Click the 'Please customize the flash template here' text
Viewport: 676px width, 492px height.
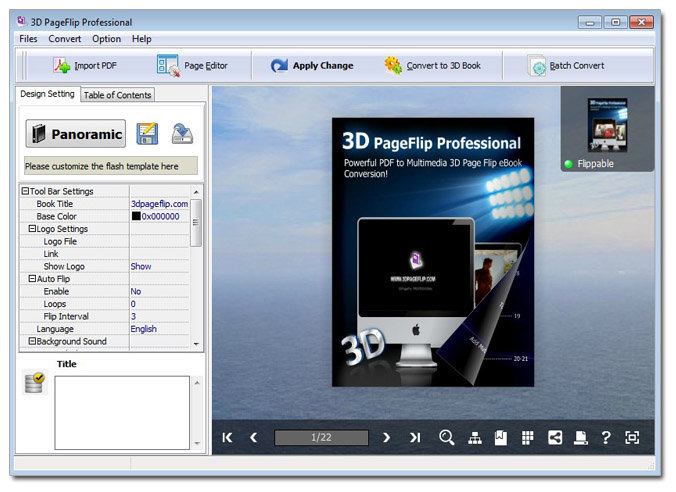(x=102, y=166)
